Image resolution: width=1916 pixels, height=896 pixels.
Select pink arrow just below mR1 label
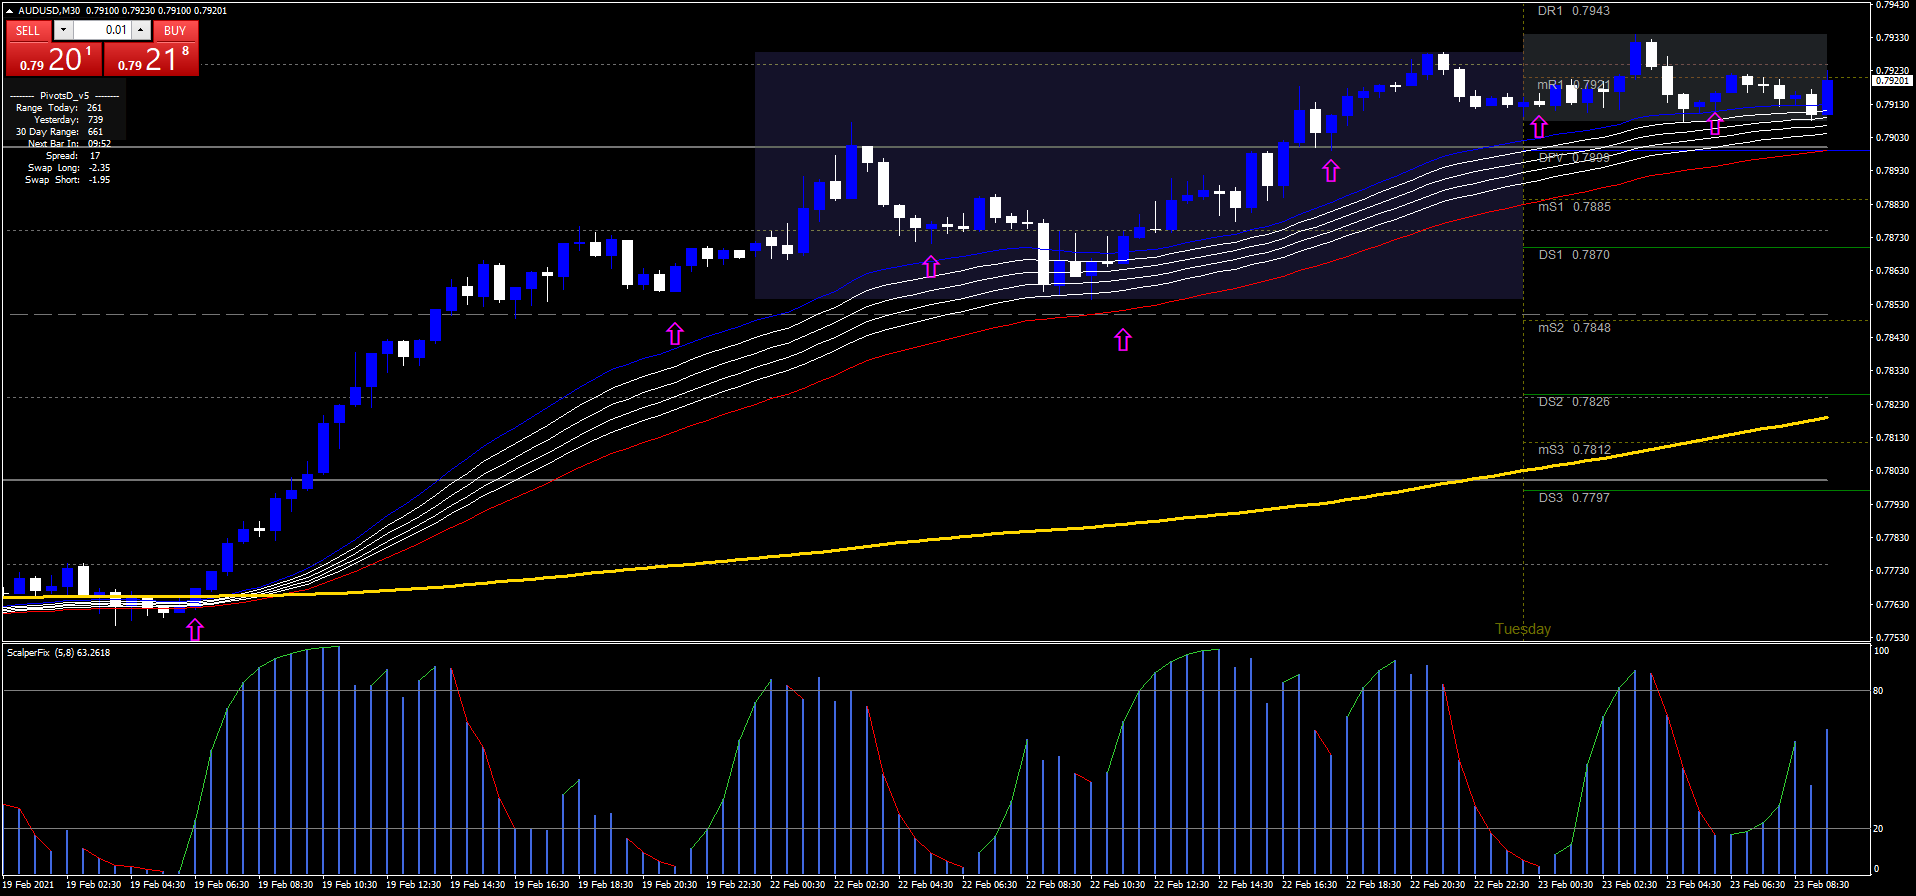(x=1539, y=127)
